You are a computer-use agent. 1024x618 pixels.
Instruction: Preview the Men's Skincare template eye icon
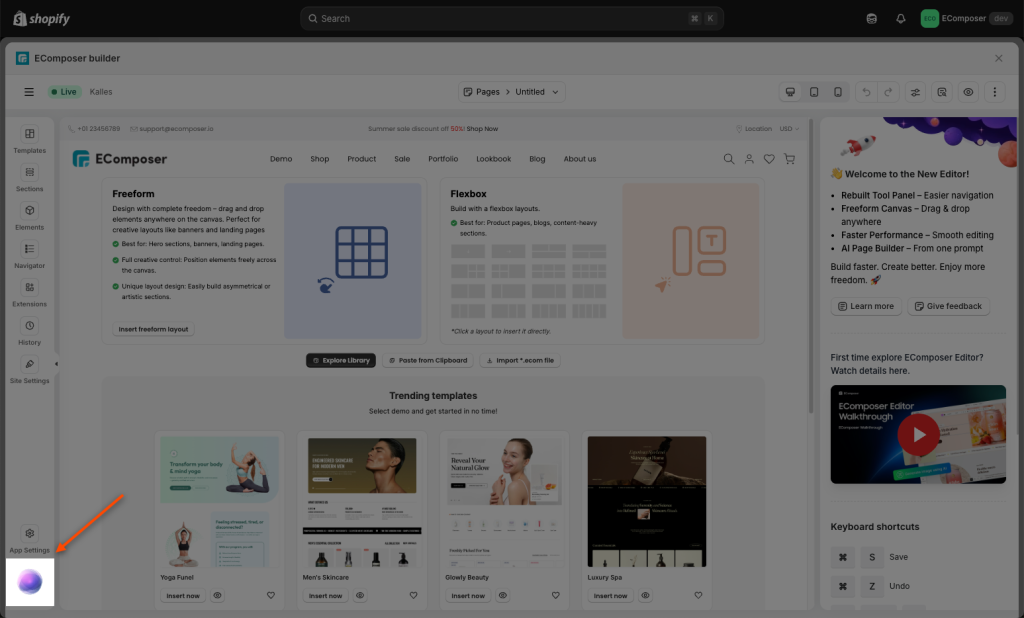pos(360,596)
